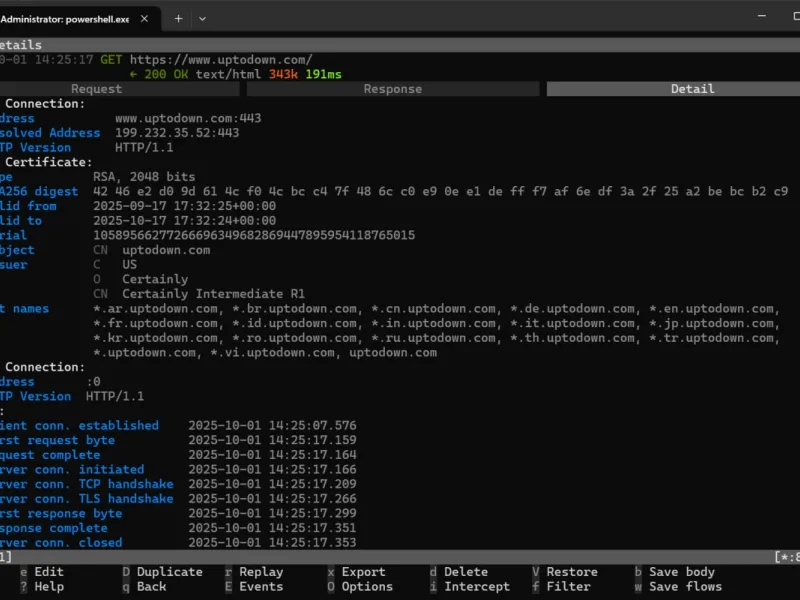Image resolution: width=800 pixels, height=600 pixels.
Task: Switch to the Response tab
Action: click(x=393, y=89)
